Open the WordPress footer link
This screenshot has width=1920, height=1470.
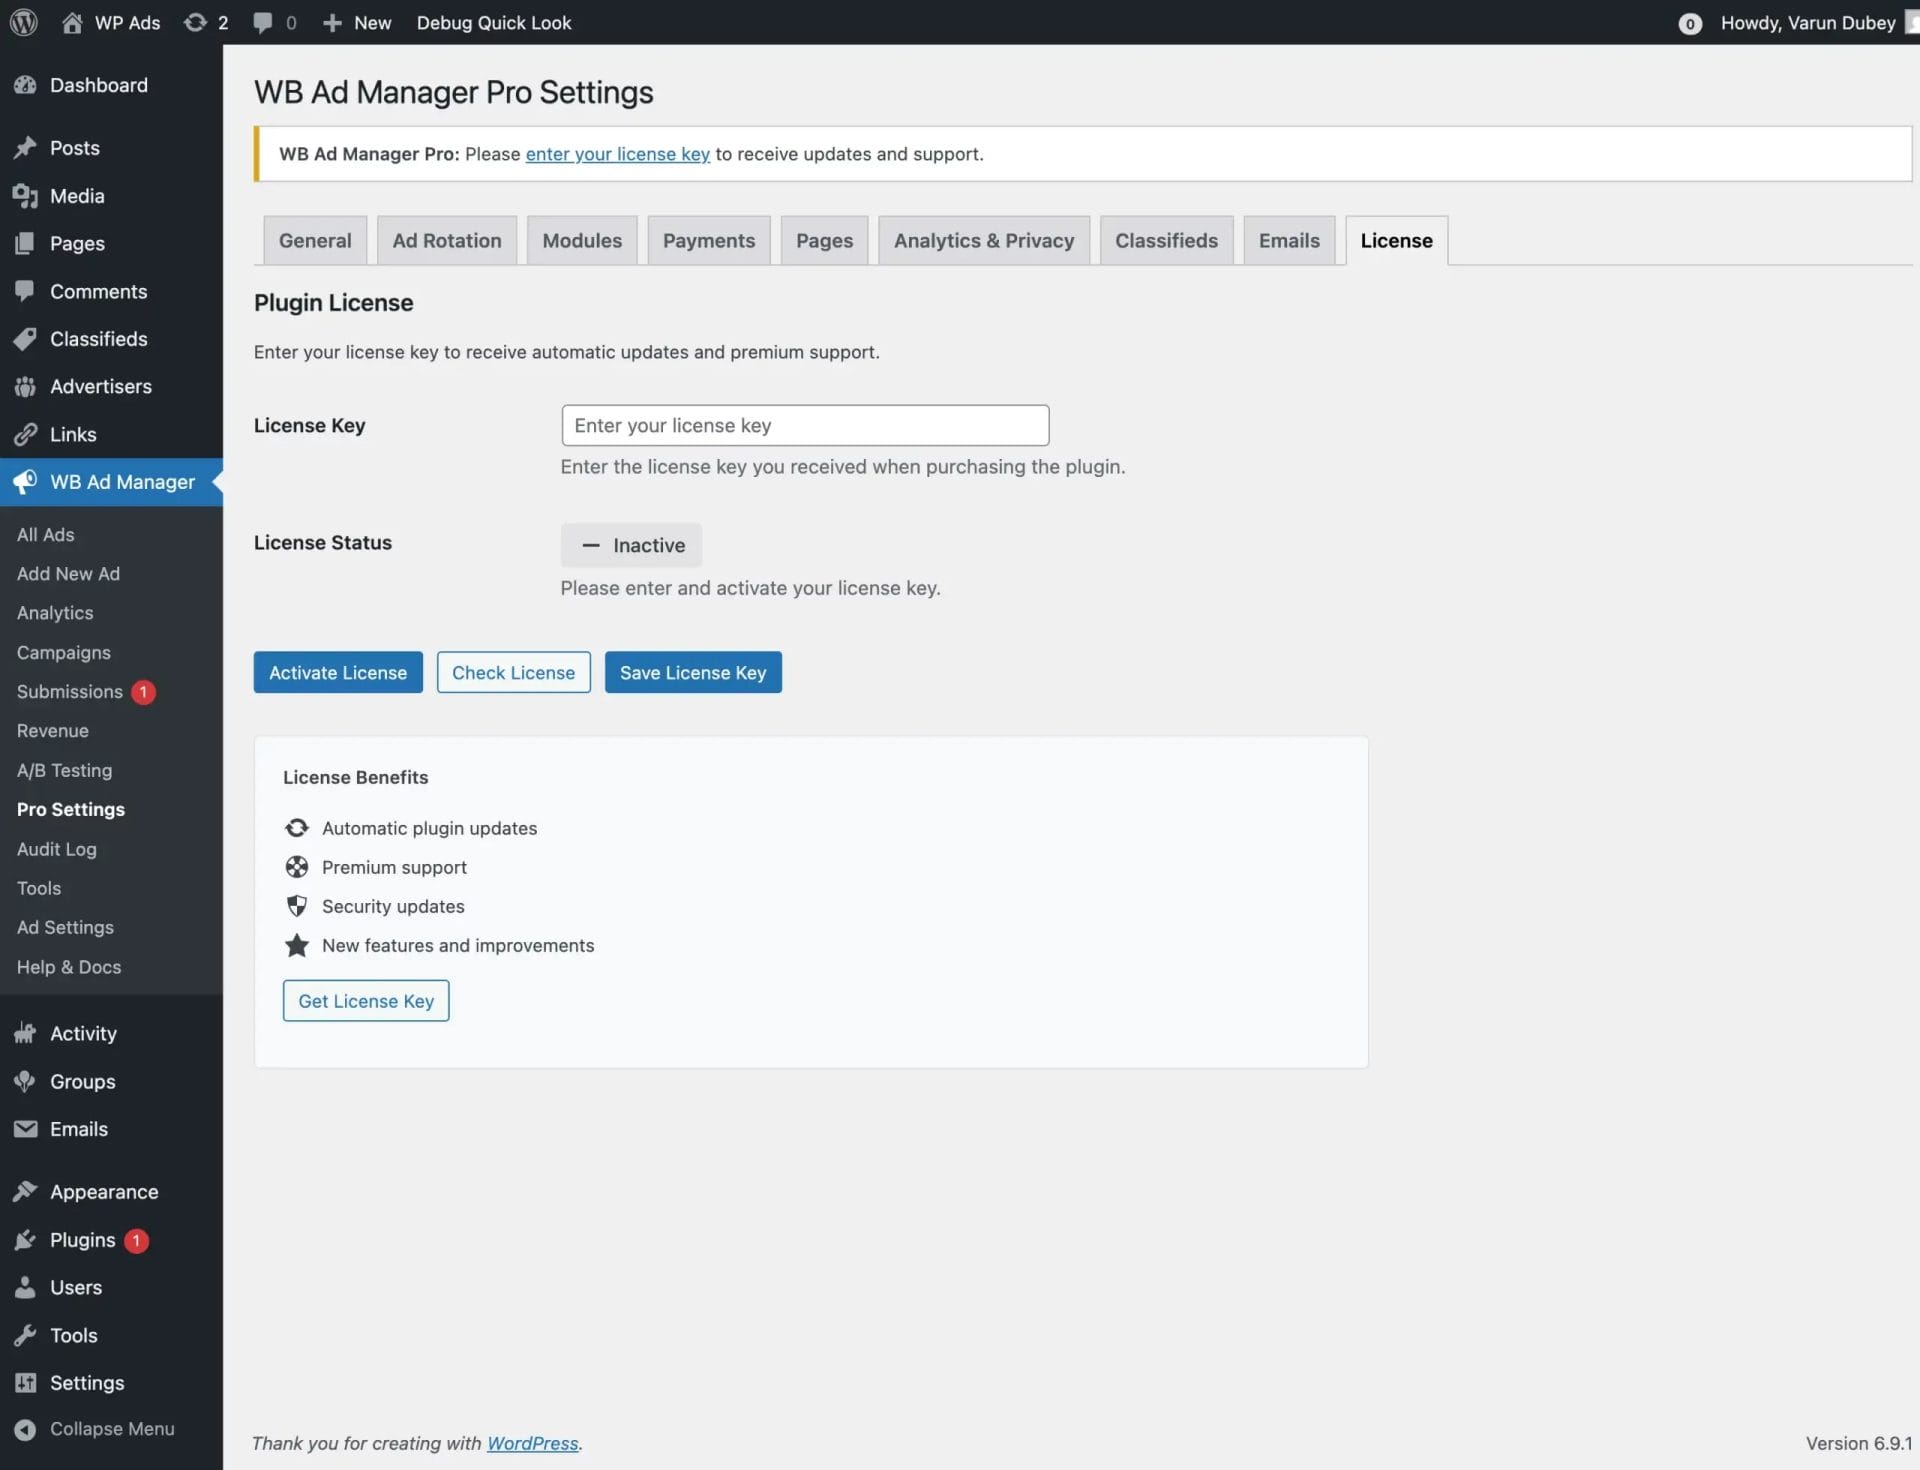tap(532, 1443)
